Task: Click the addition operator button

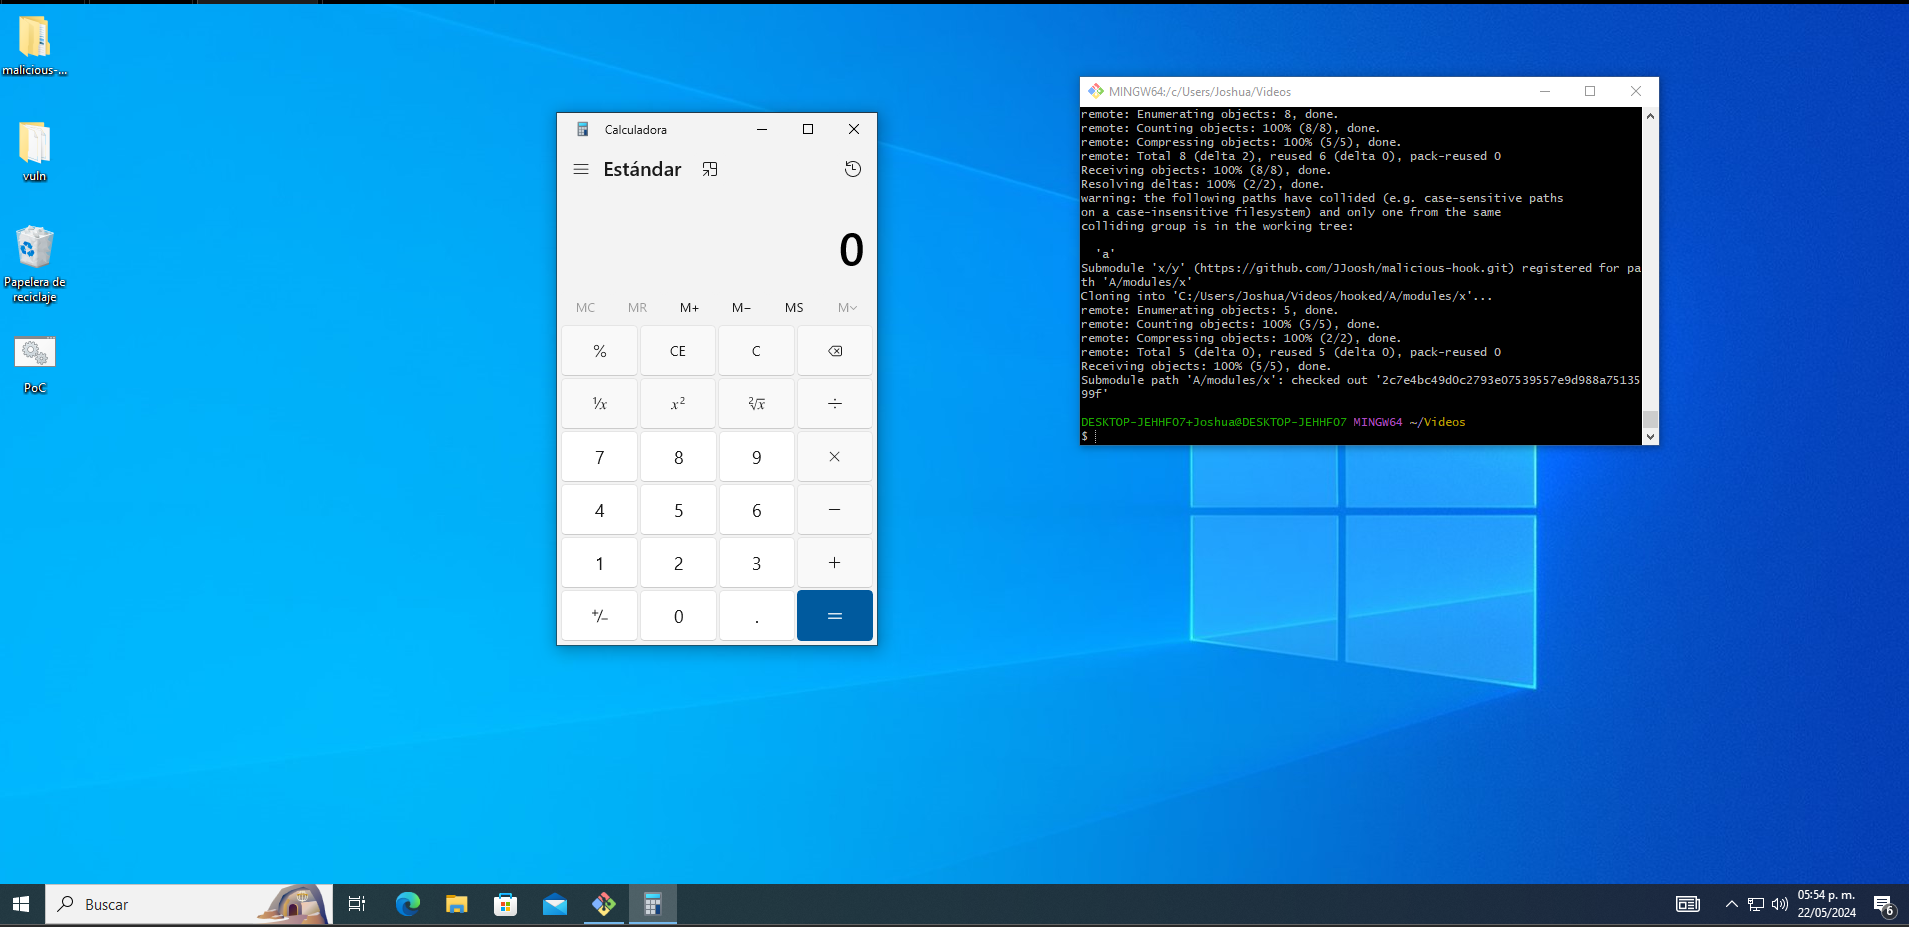Action: click(x=835, y=563)
